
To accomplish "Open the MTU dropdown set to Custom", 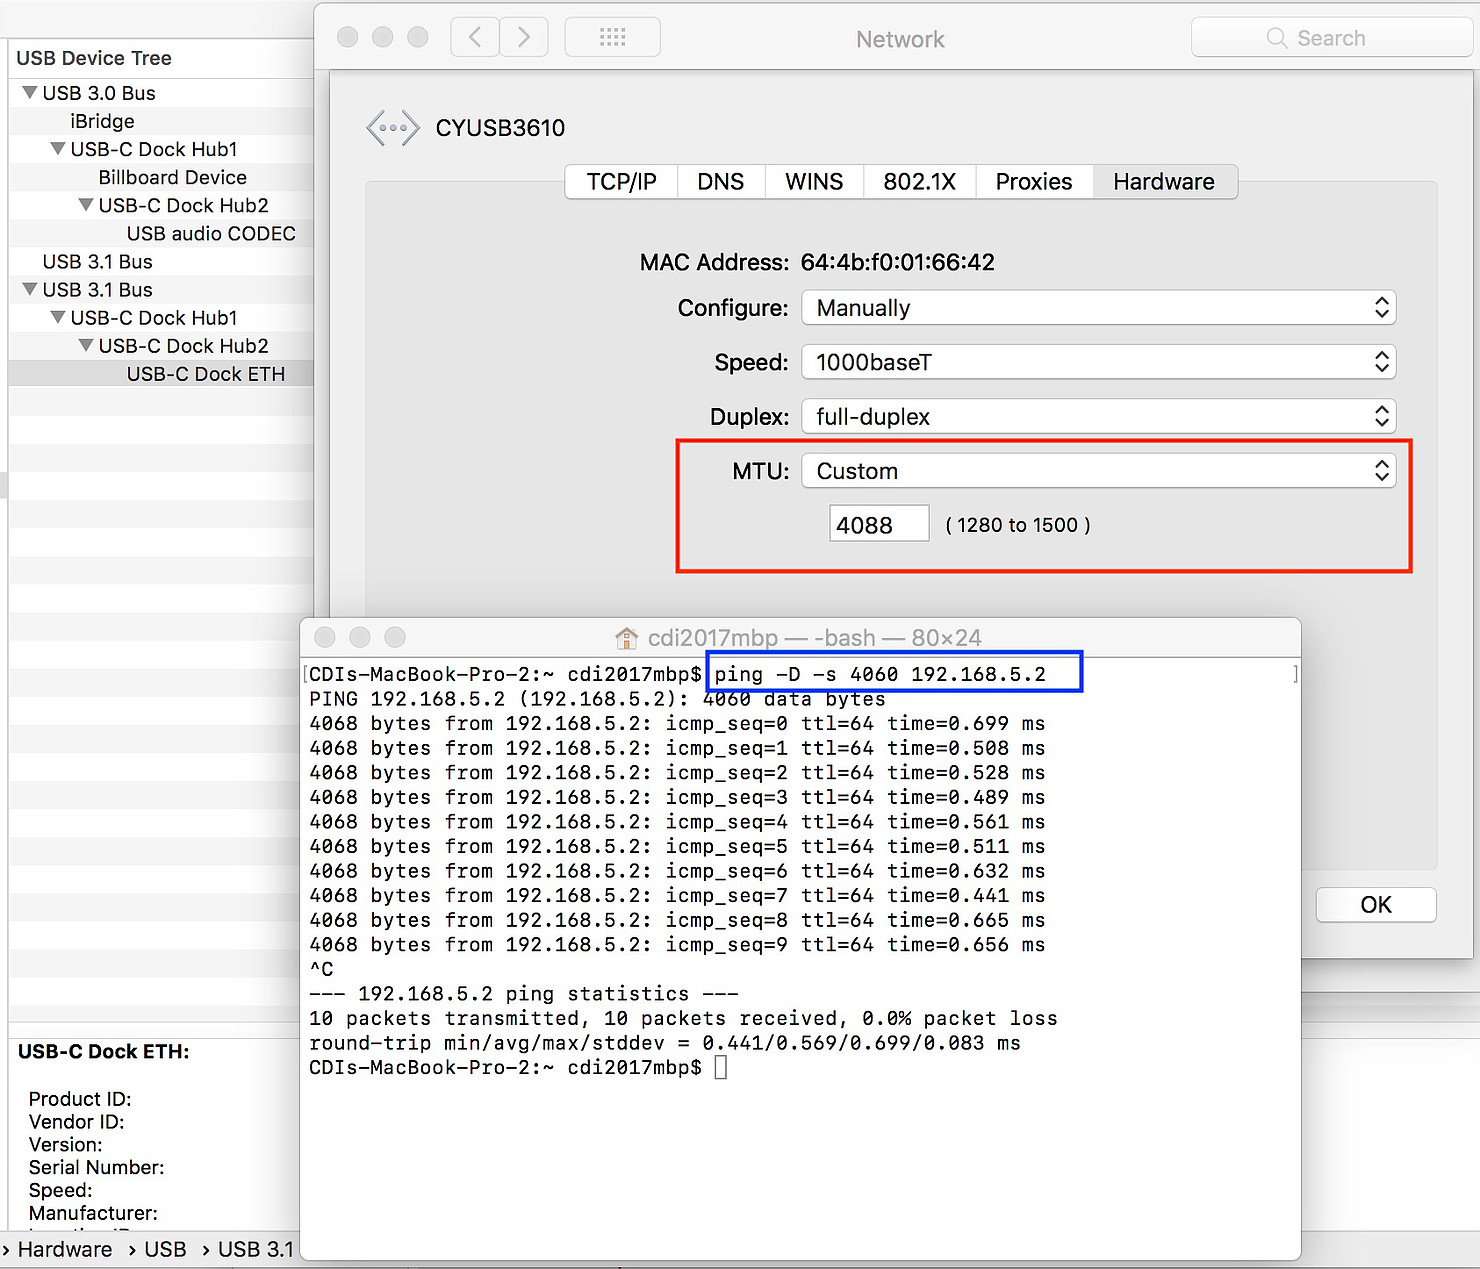I will (x=1098, y=471).
